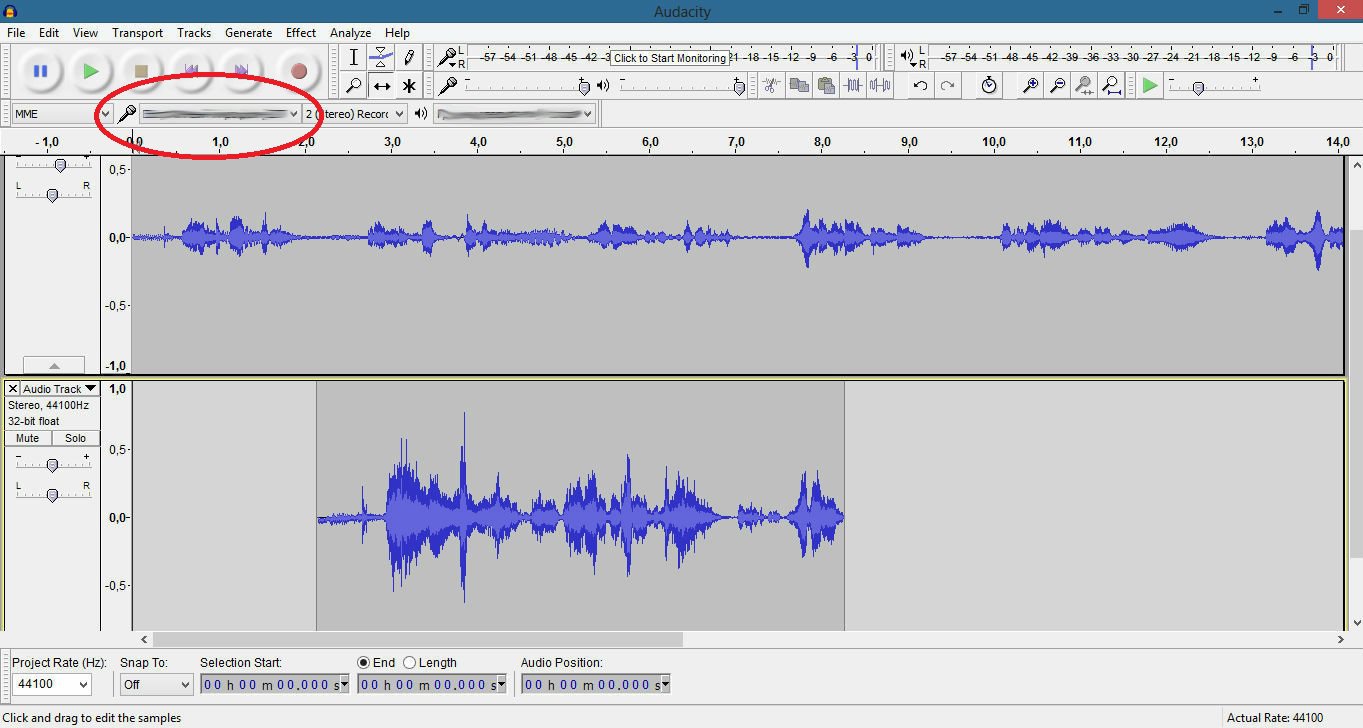Open the MME audio host dropdown

tap(62, 114)
